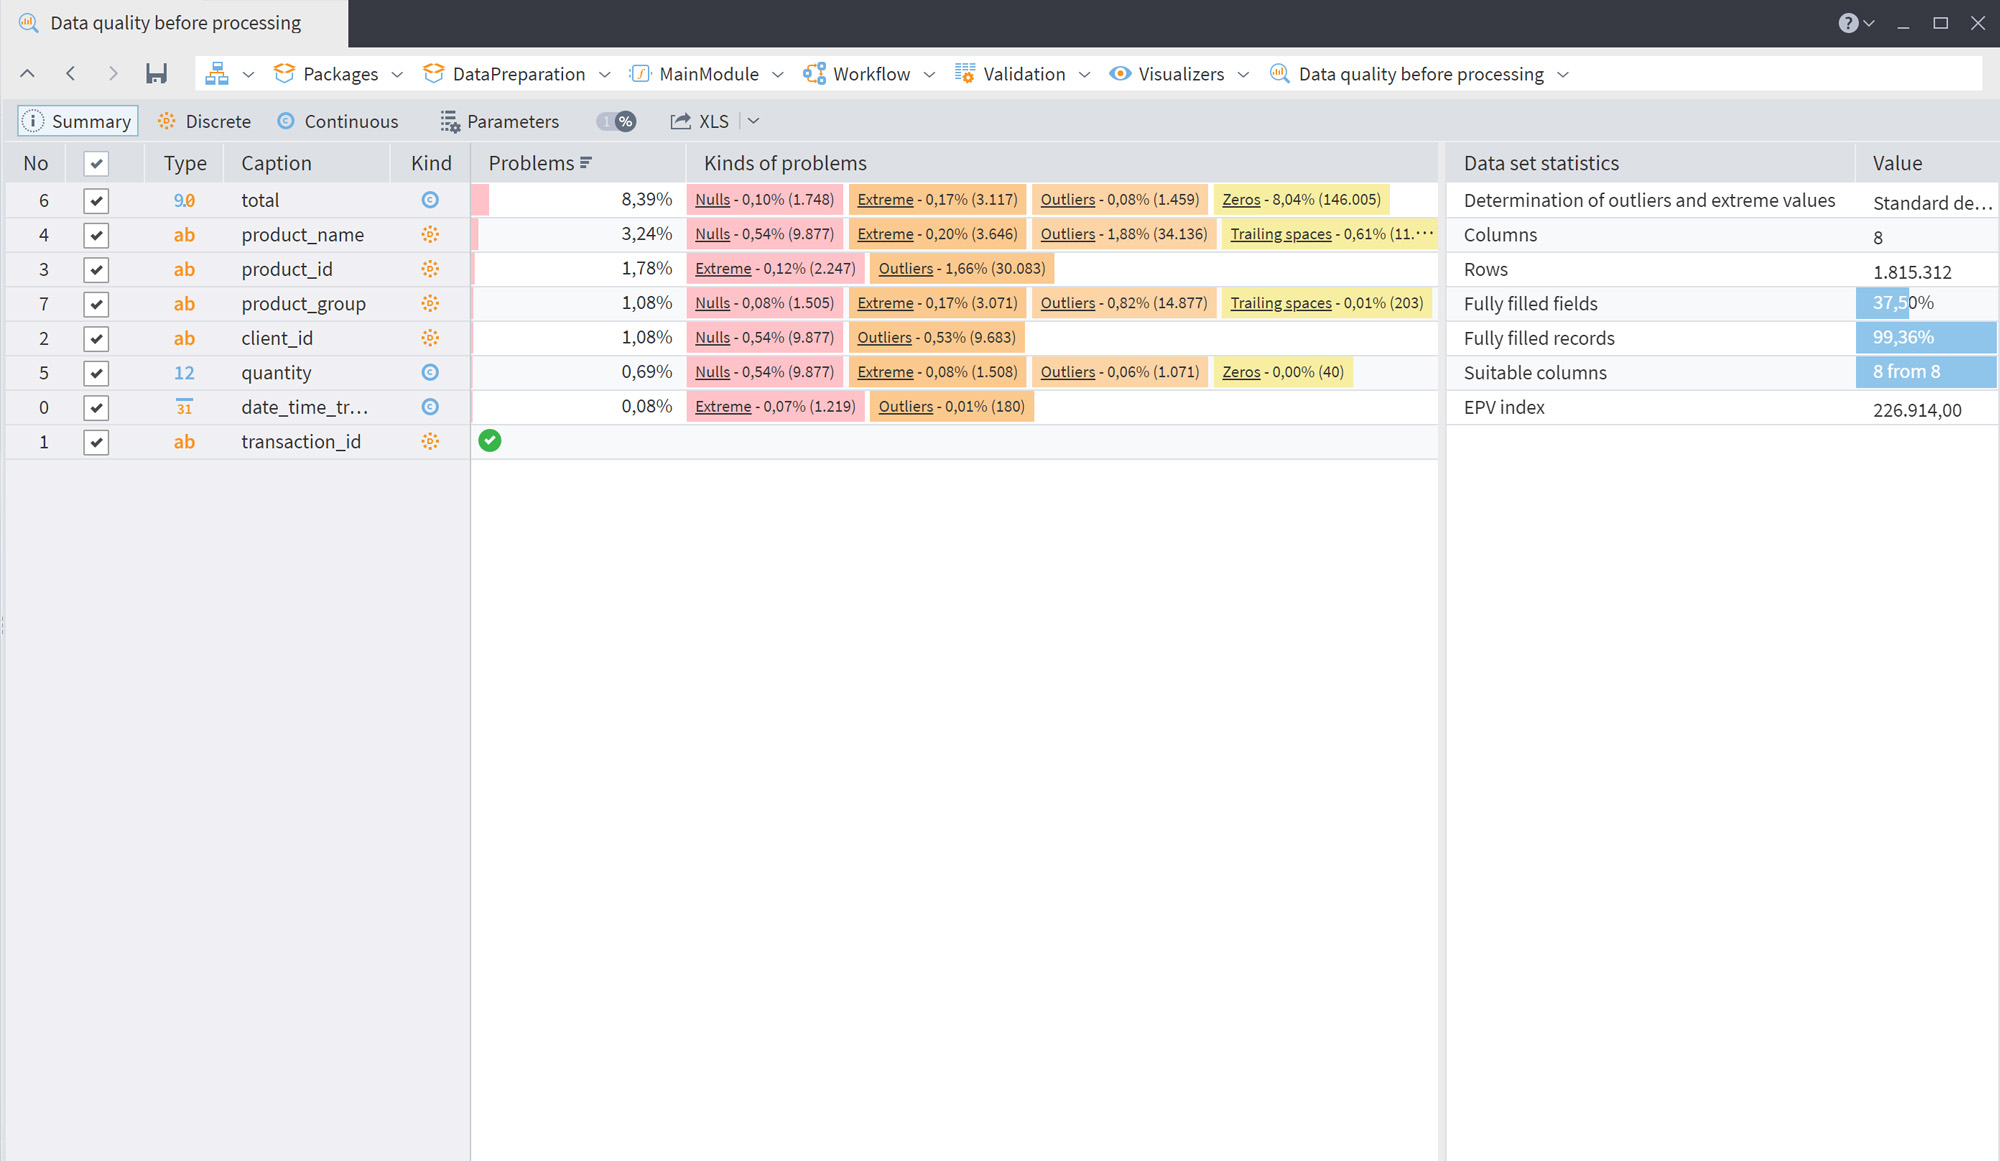
Task: Expand the XLS export dropdown arrow
Action: (x=754, y=122)
